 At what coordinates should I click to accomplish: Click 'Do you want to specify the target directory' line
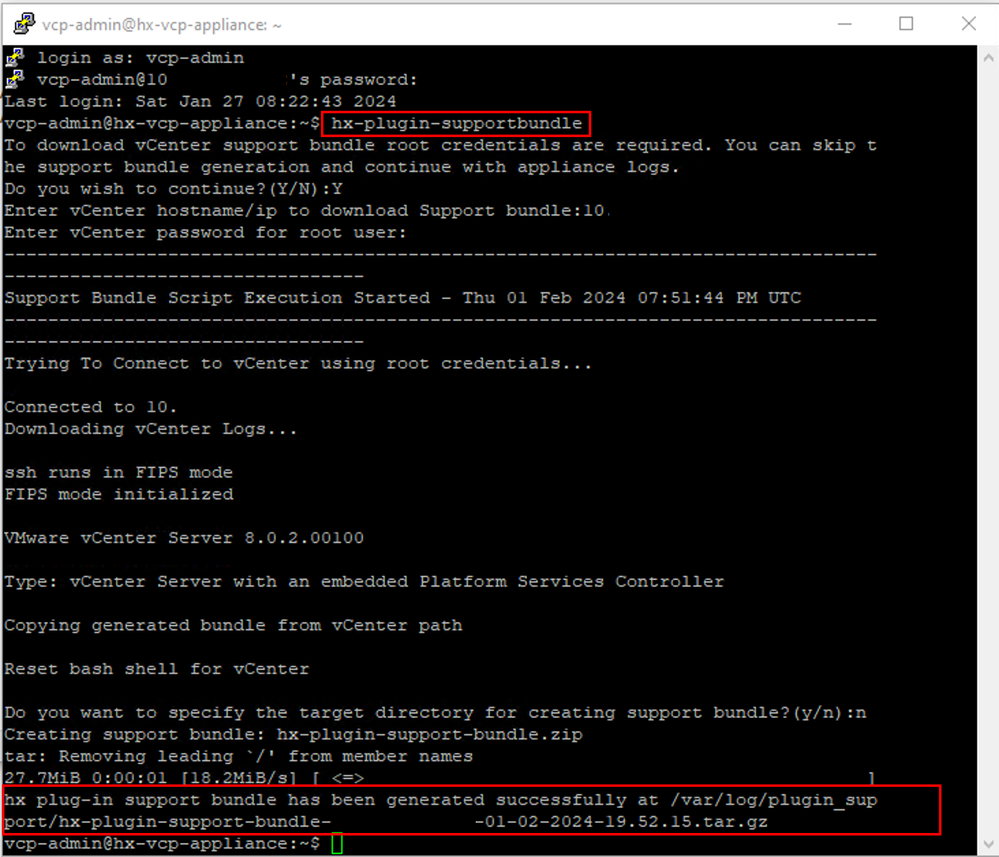(435, 712)
